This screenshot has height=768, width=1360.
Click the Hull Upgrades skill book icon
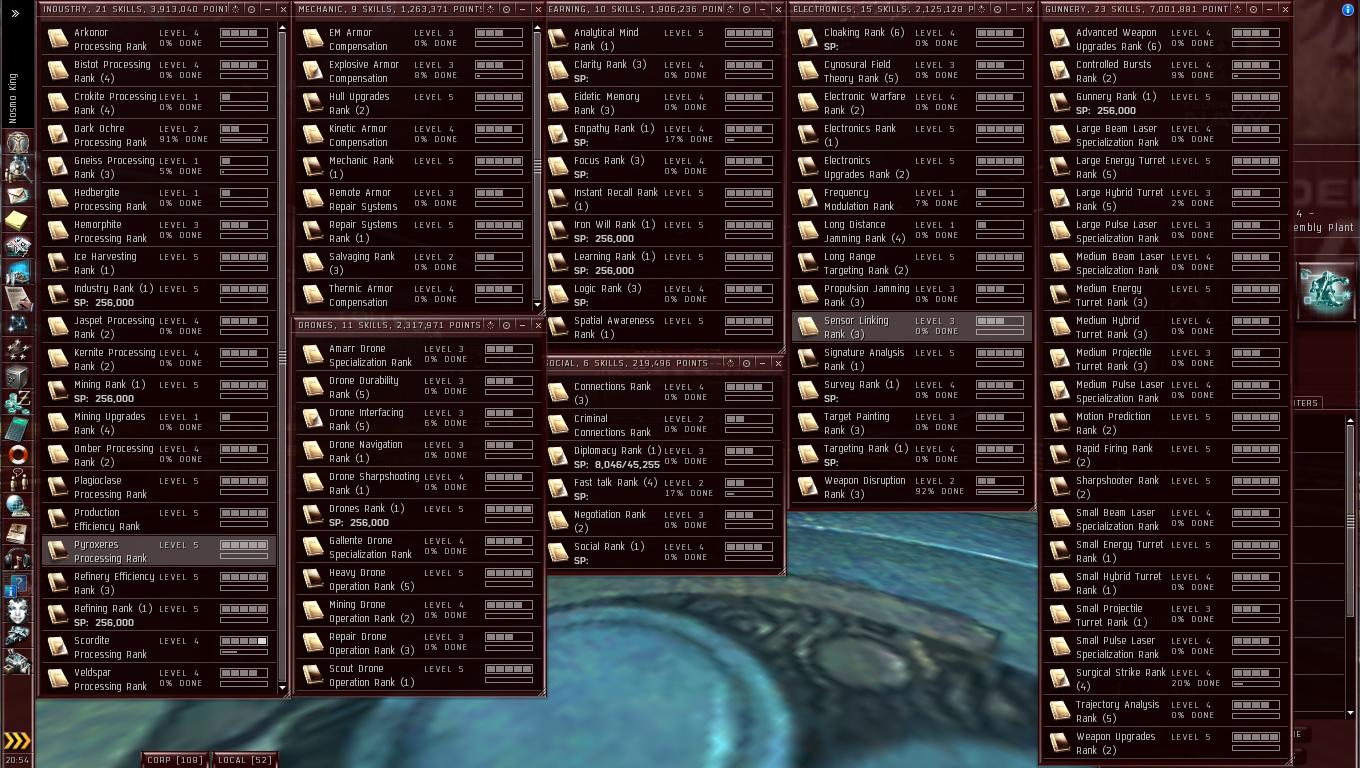tap(313, 103)
